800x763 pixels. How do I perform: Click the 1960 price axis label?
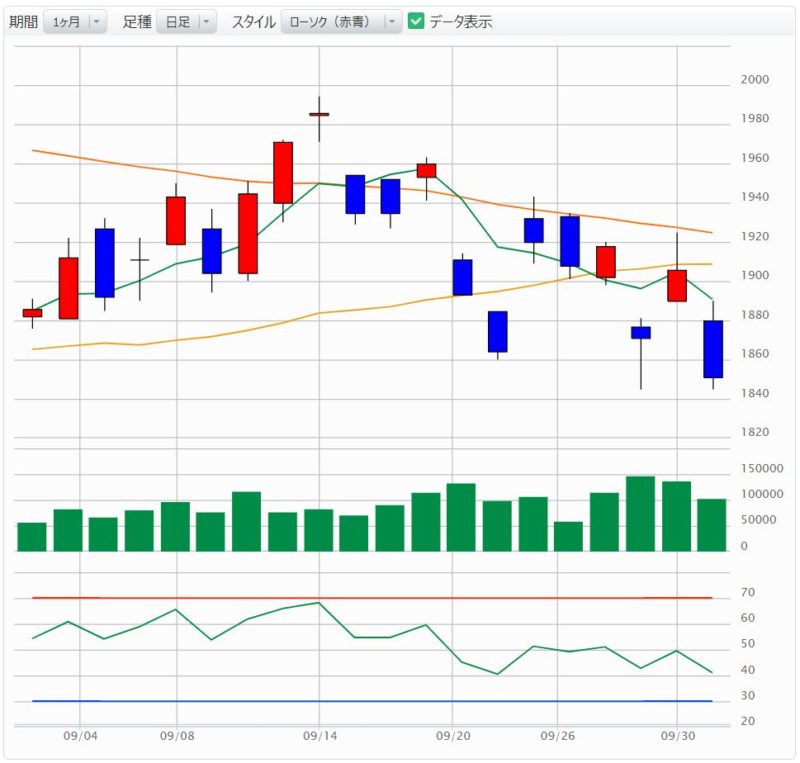click(755, 158)
